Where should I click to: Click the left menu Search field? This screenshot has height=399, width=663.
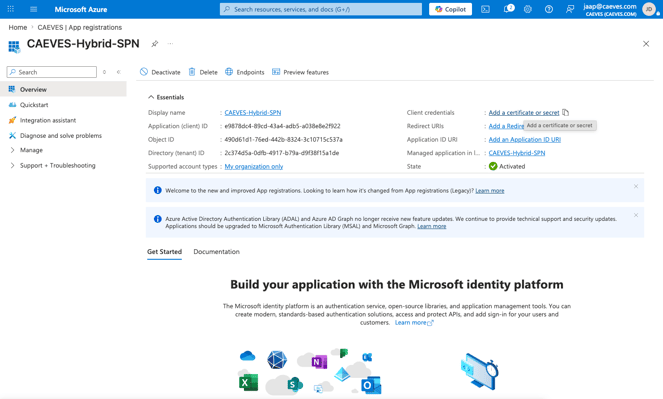coord(52,72)
